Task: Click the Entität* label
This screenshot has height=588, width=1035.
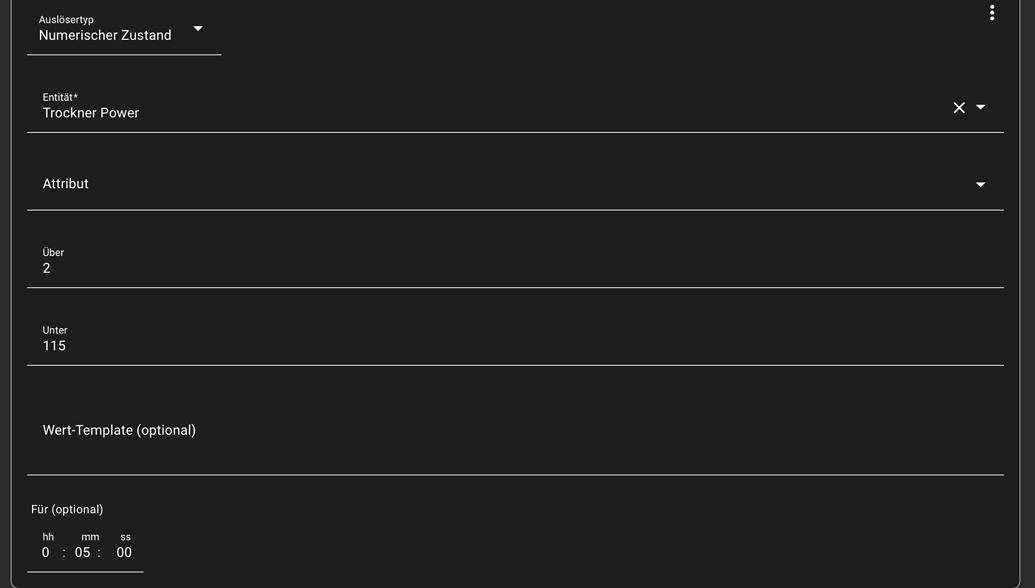Action: click(60, 97)
